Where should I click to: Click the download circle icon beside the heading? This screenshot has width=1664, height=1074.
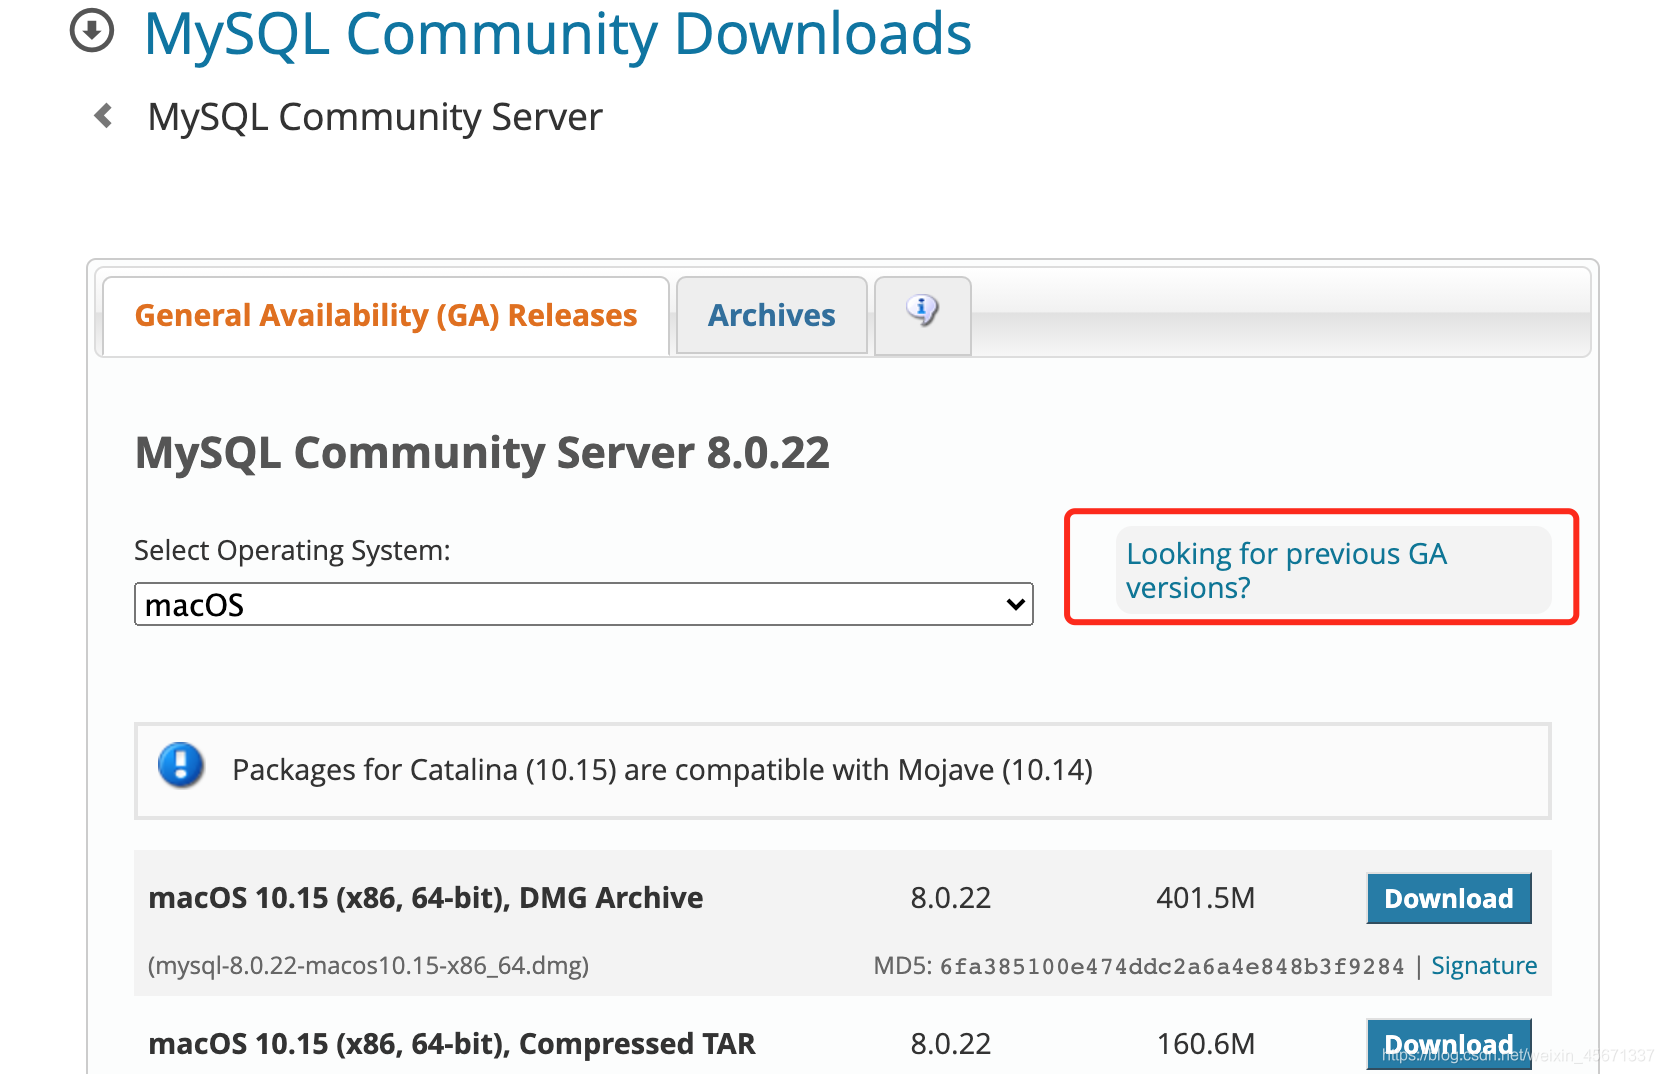point(92,31)
